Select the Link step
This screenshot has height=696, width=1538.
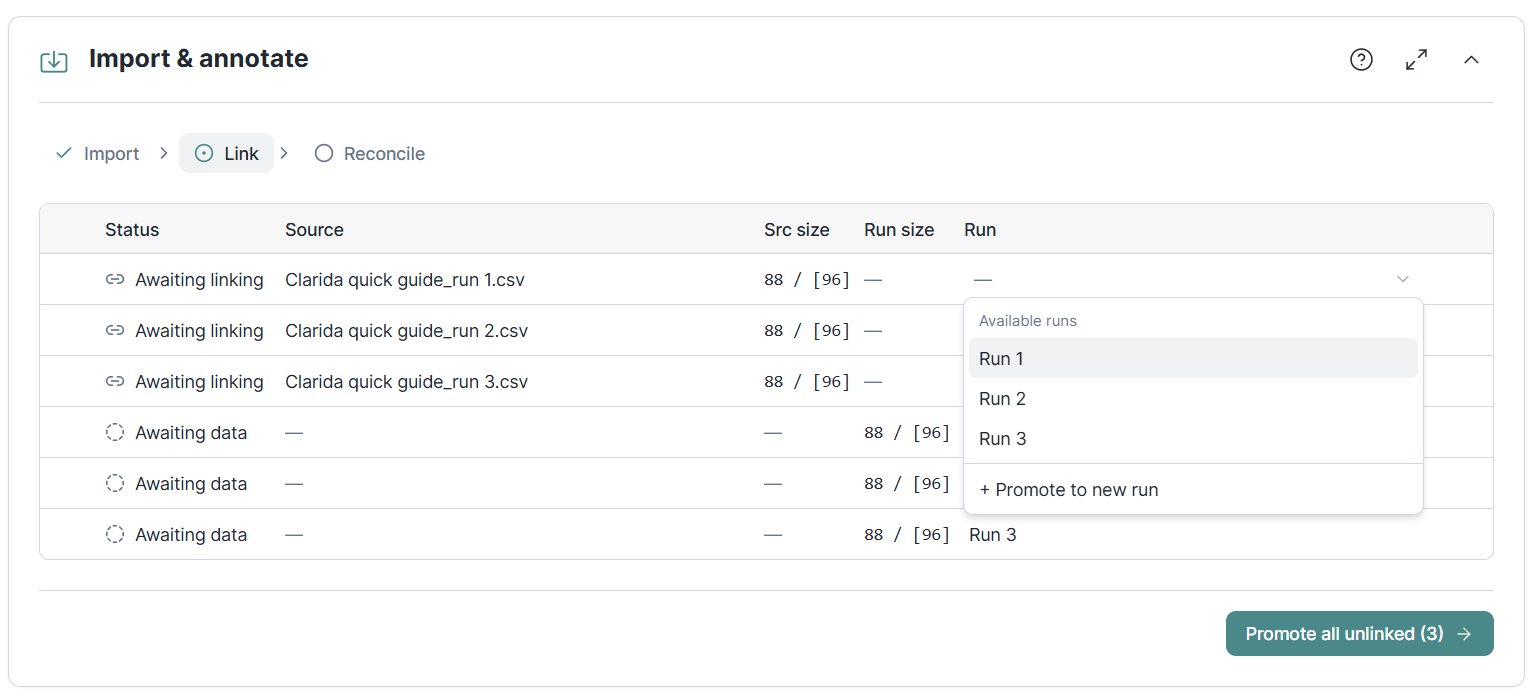click(226, 153)
